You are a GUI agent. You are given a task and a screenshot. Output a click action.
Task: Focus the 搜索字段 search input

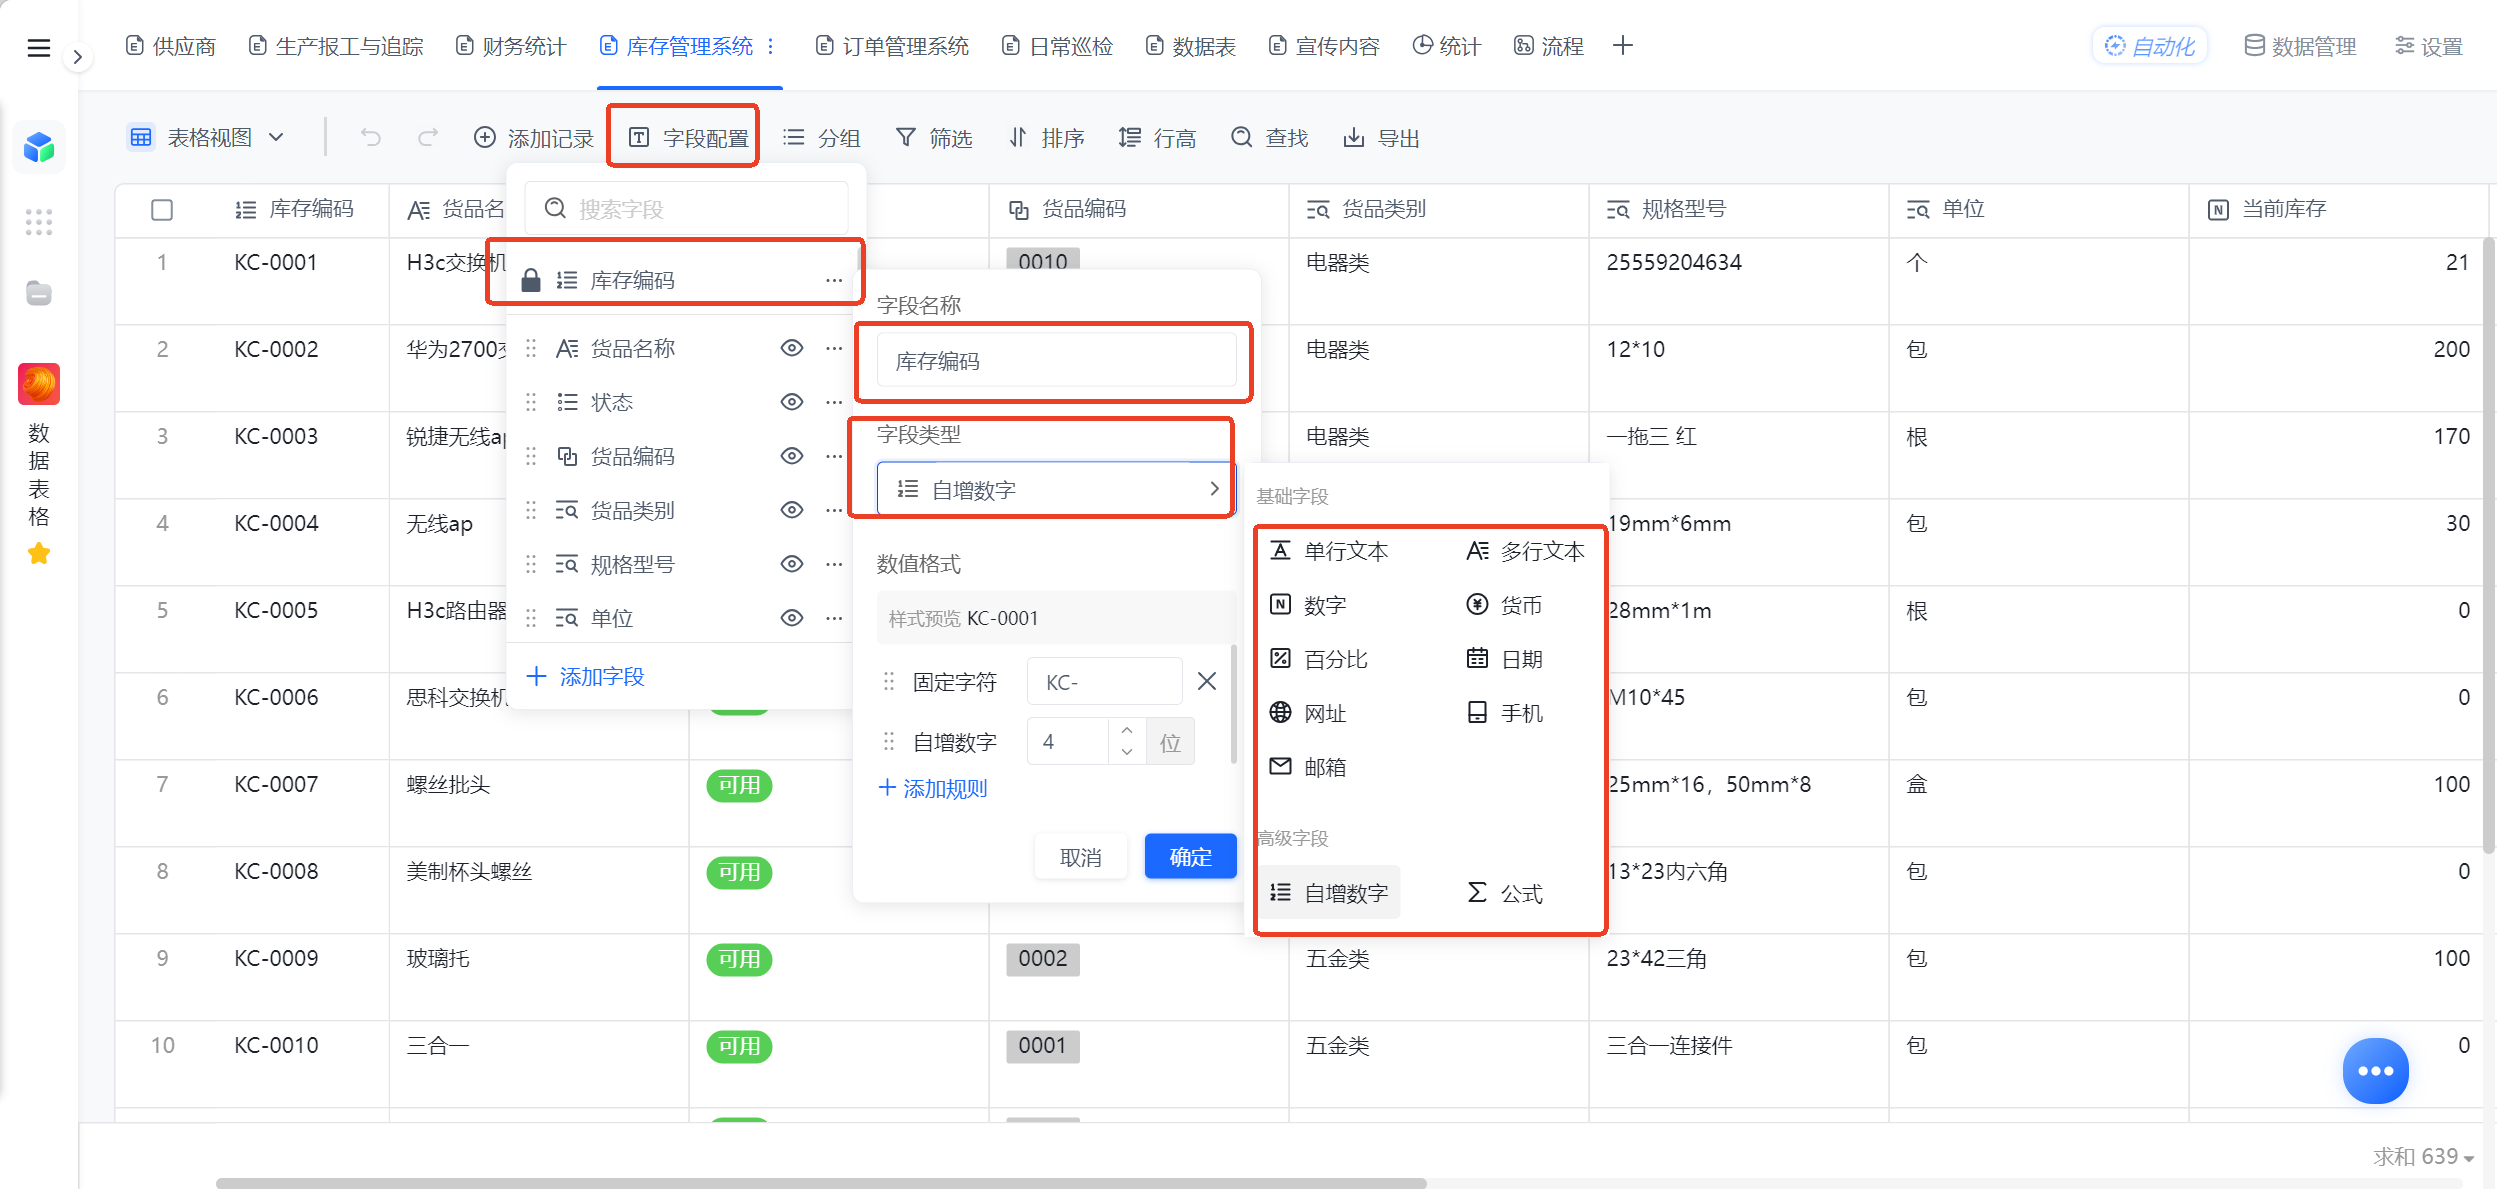[x=686, y=209]
